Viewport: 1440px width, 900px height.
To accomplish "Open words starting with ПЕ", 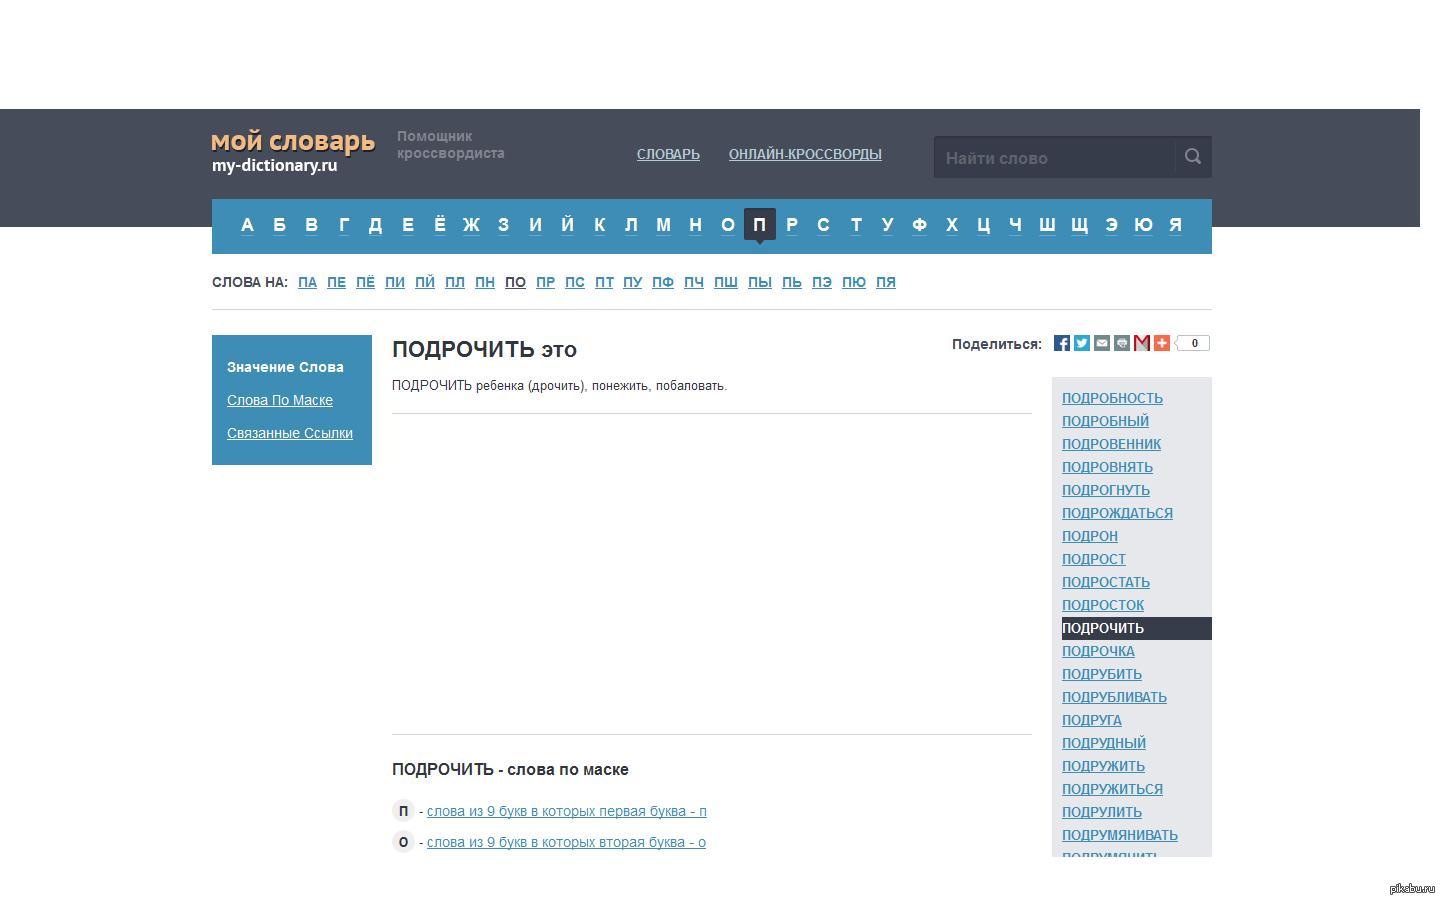I will click(336, 282).
